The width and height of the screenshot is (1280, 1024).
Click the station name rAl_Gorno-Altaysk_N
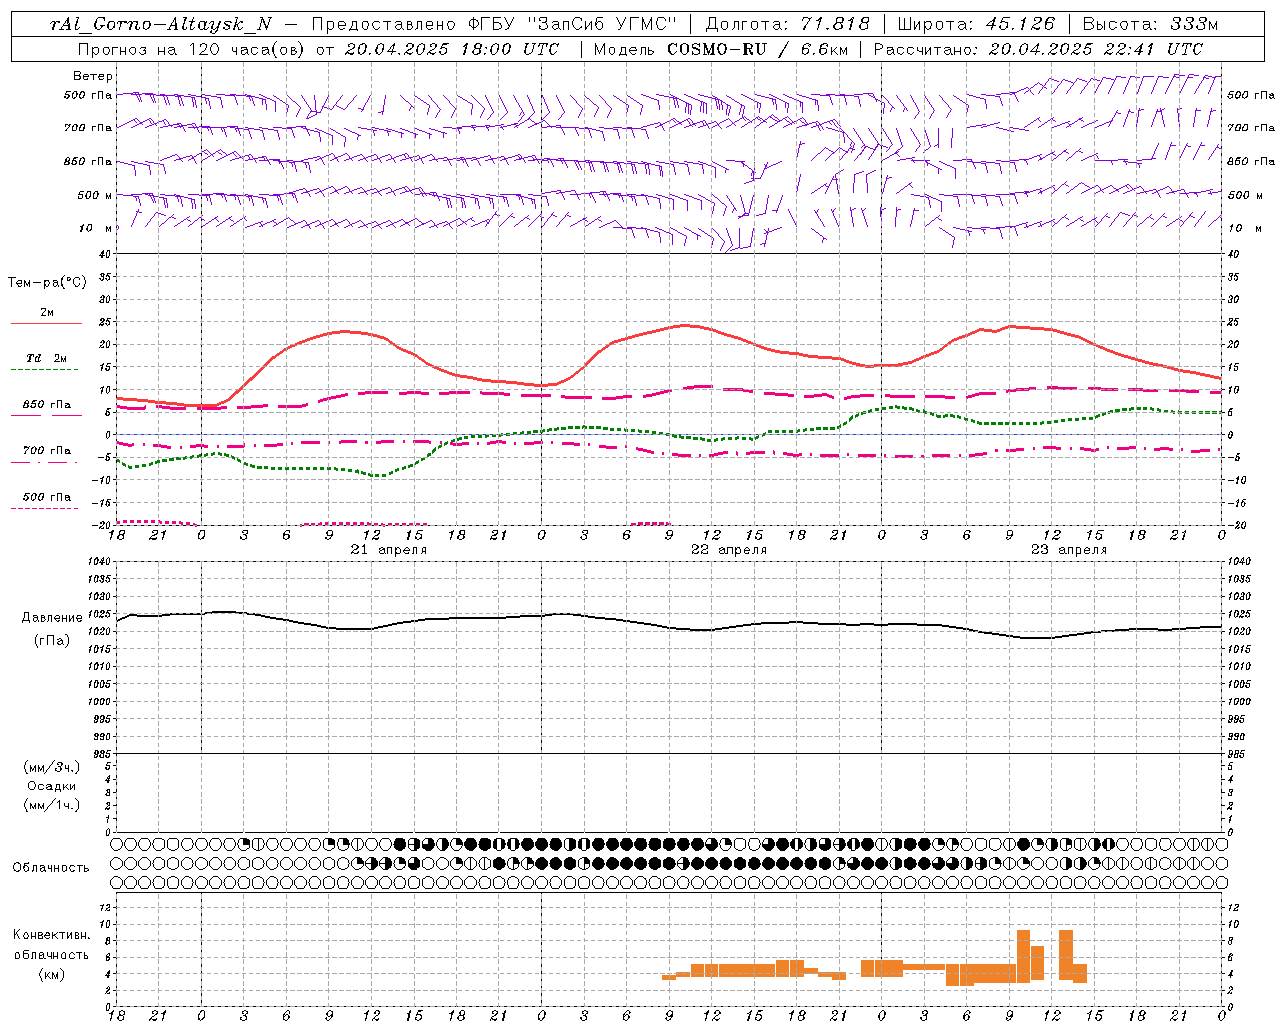161,24
